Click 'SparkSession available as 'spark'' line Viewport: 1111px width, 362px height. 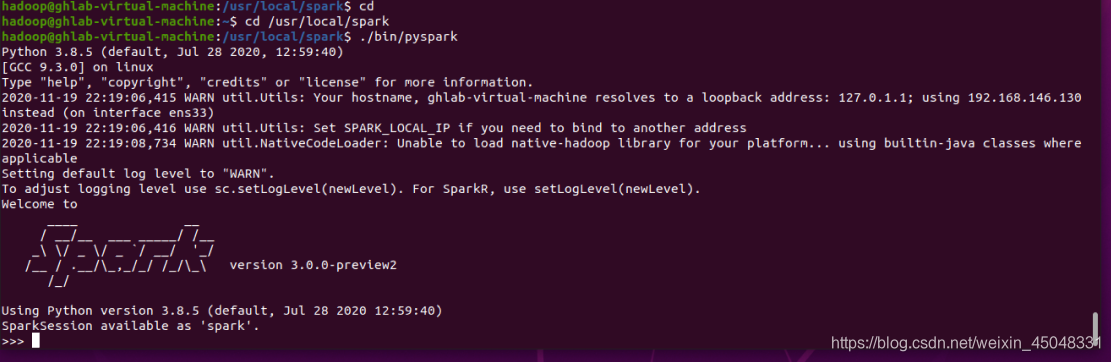(x=131, y=326)
